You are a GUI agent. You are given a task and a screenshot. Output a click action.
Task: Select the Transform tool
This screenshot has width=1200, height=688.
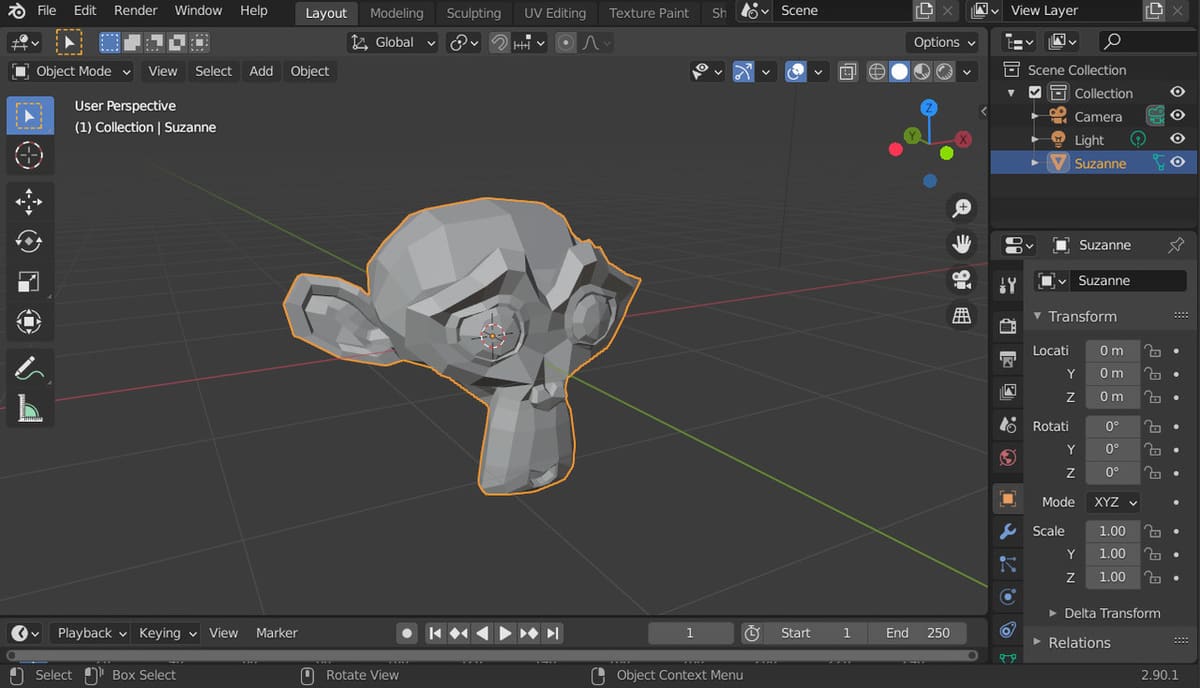(30, 322)
